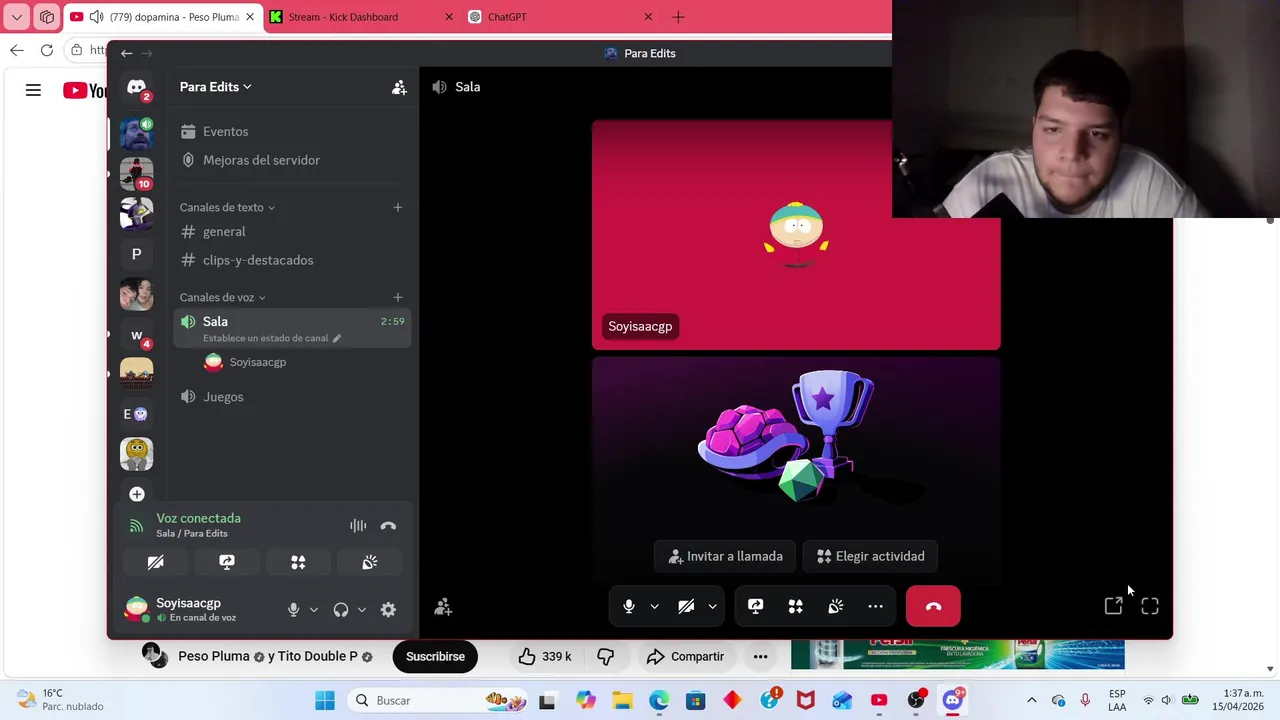1280x720 pixels.
Task: Click the Suscribirse button
Action: pos(435,656)
